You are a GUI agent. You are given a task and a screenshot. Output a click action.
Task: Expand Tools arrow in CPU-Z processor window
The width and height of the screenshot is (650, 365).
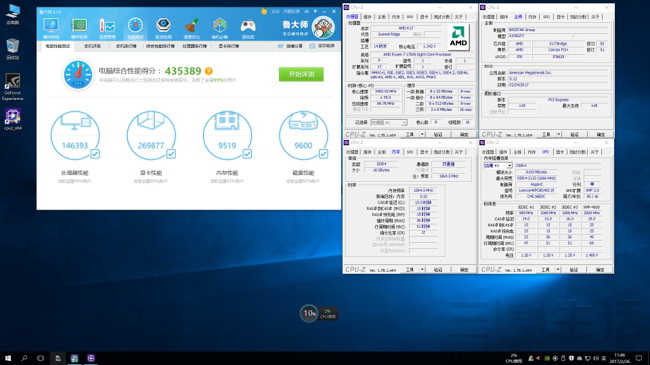click(422, 134)
